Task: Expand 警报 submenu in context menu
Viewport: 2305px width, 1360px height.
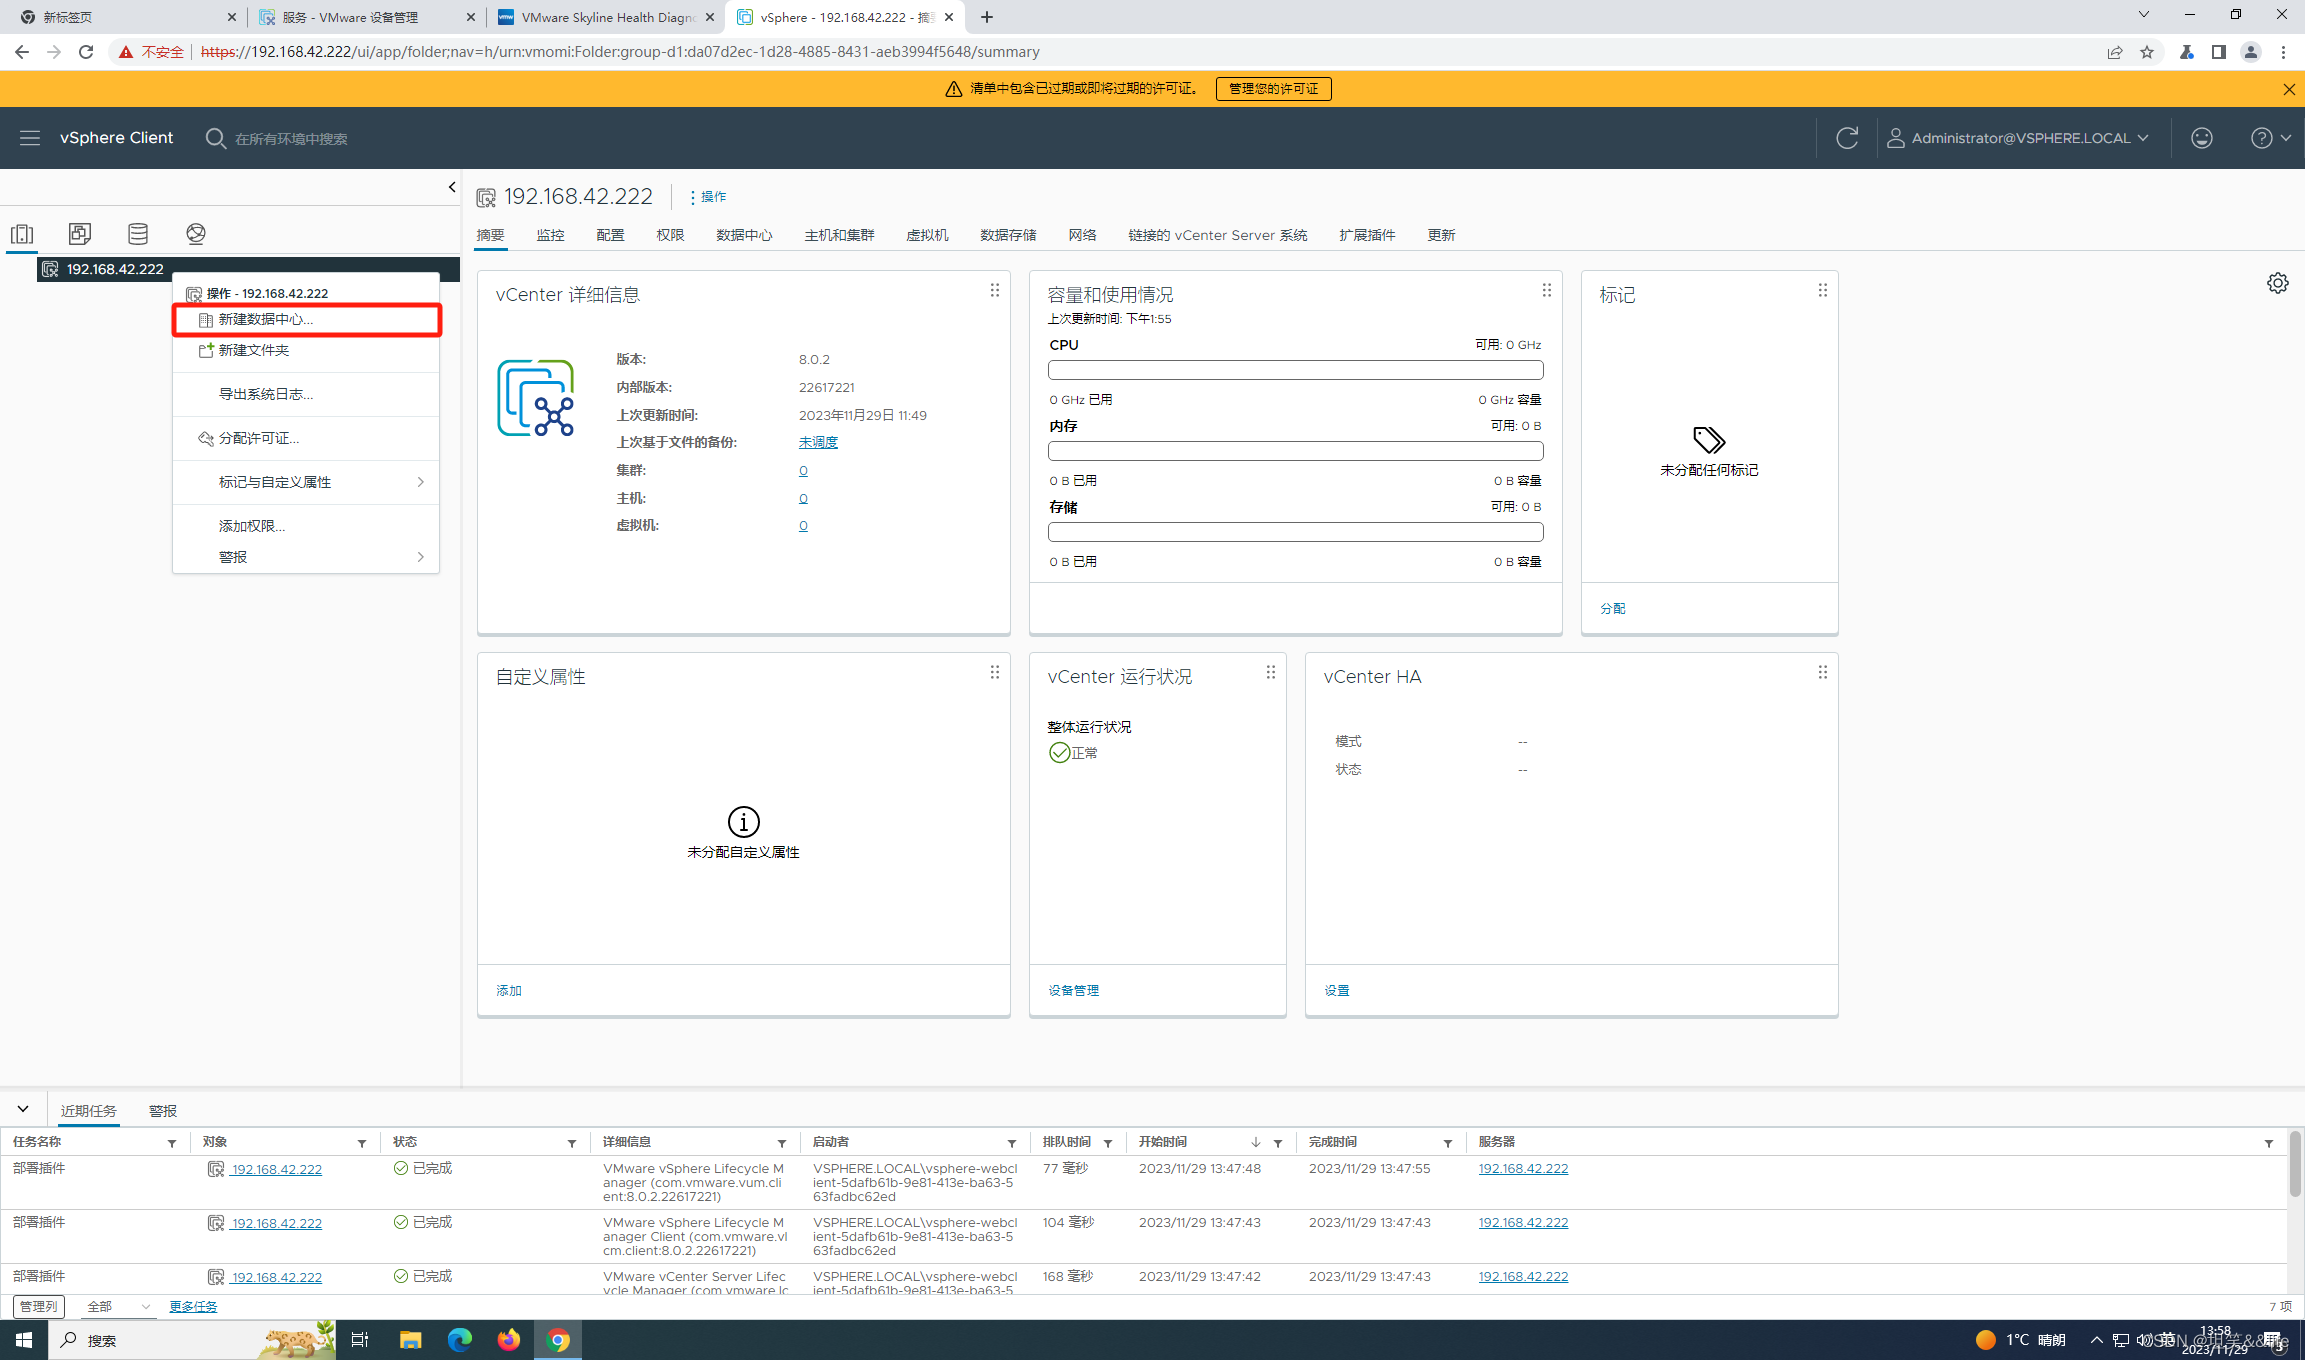Action: point(306,557)
